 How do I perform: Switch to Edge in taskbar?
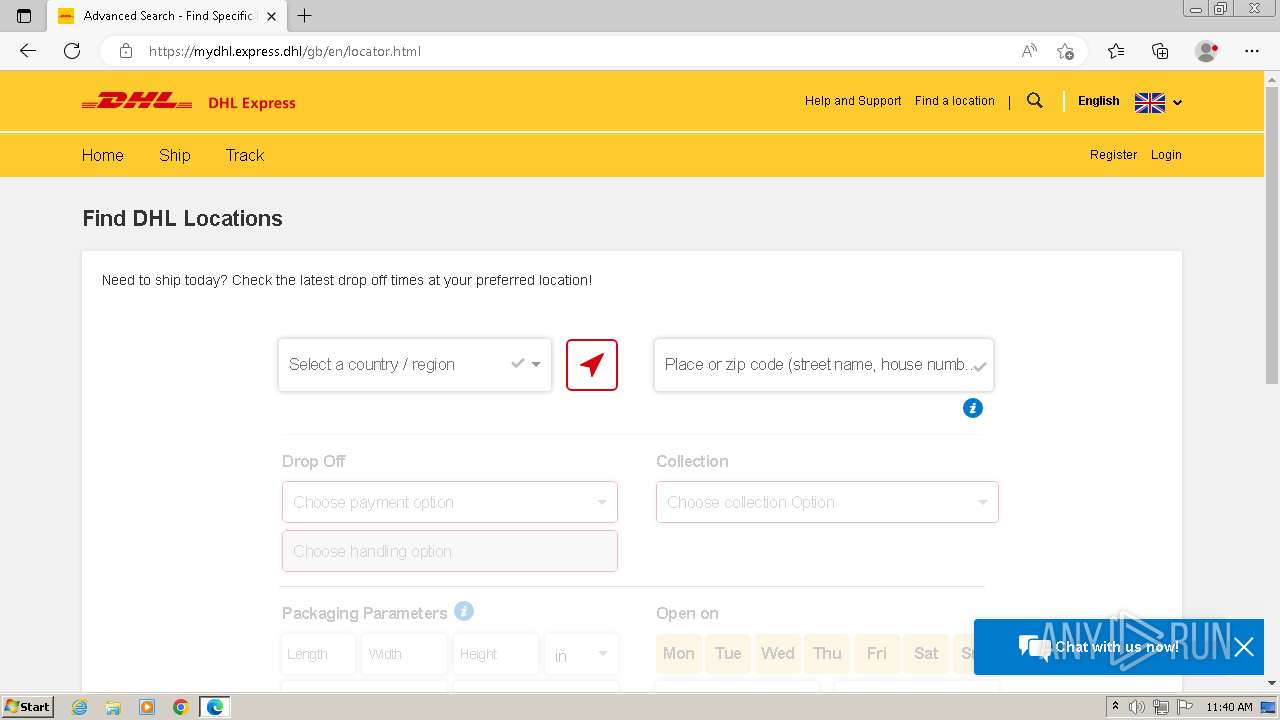click(x=215, y=707)
